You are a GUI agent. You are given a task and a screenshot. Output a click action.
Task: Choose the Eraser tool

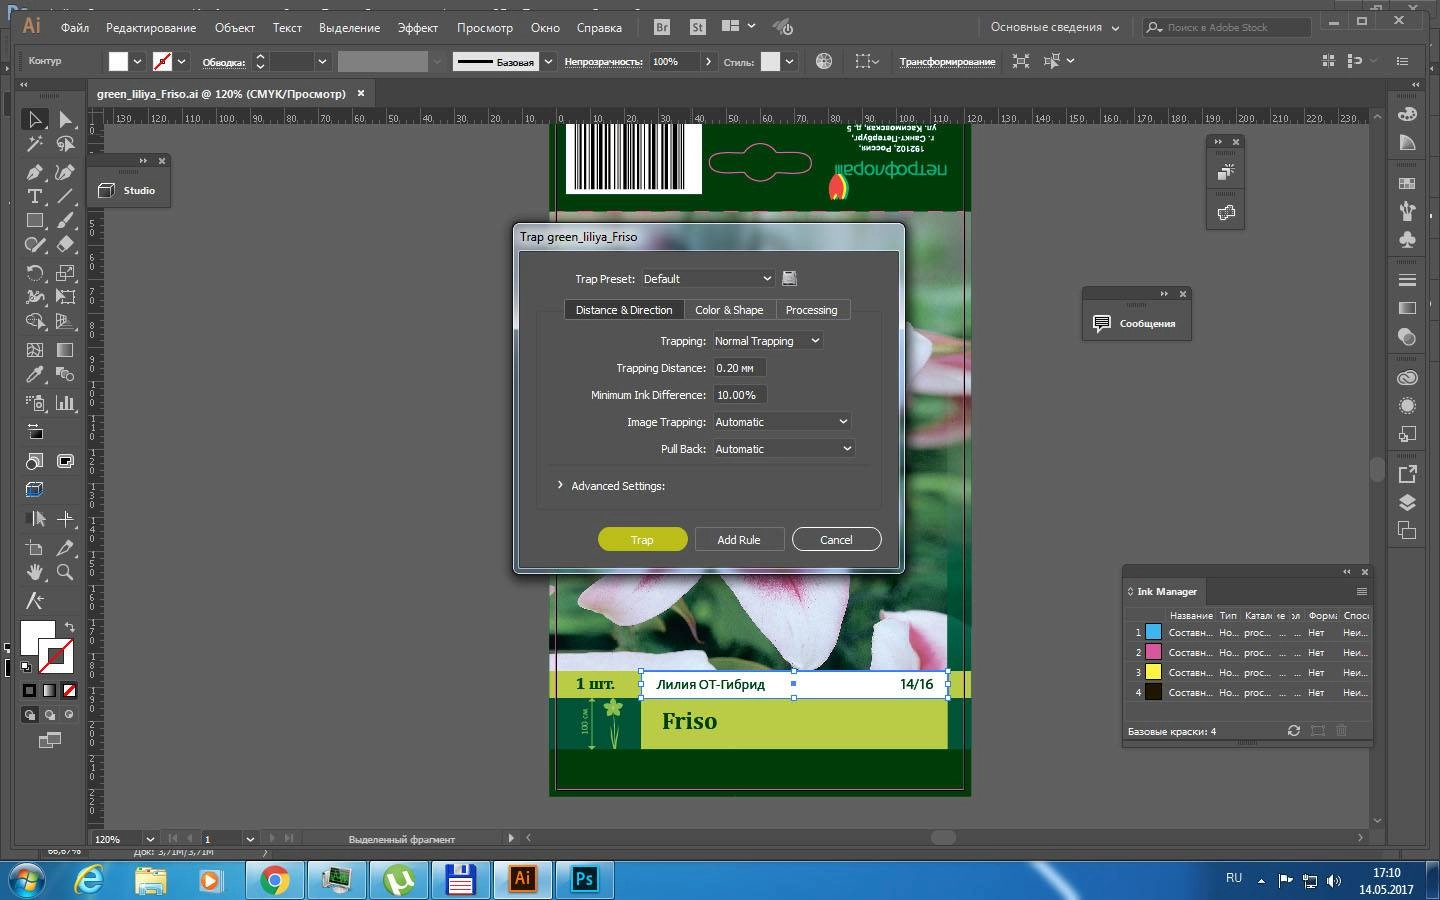(65, 244)
